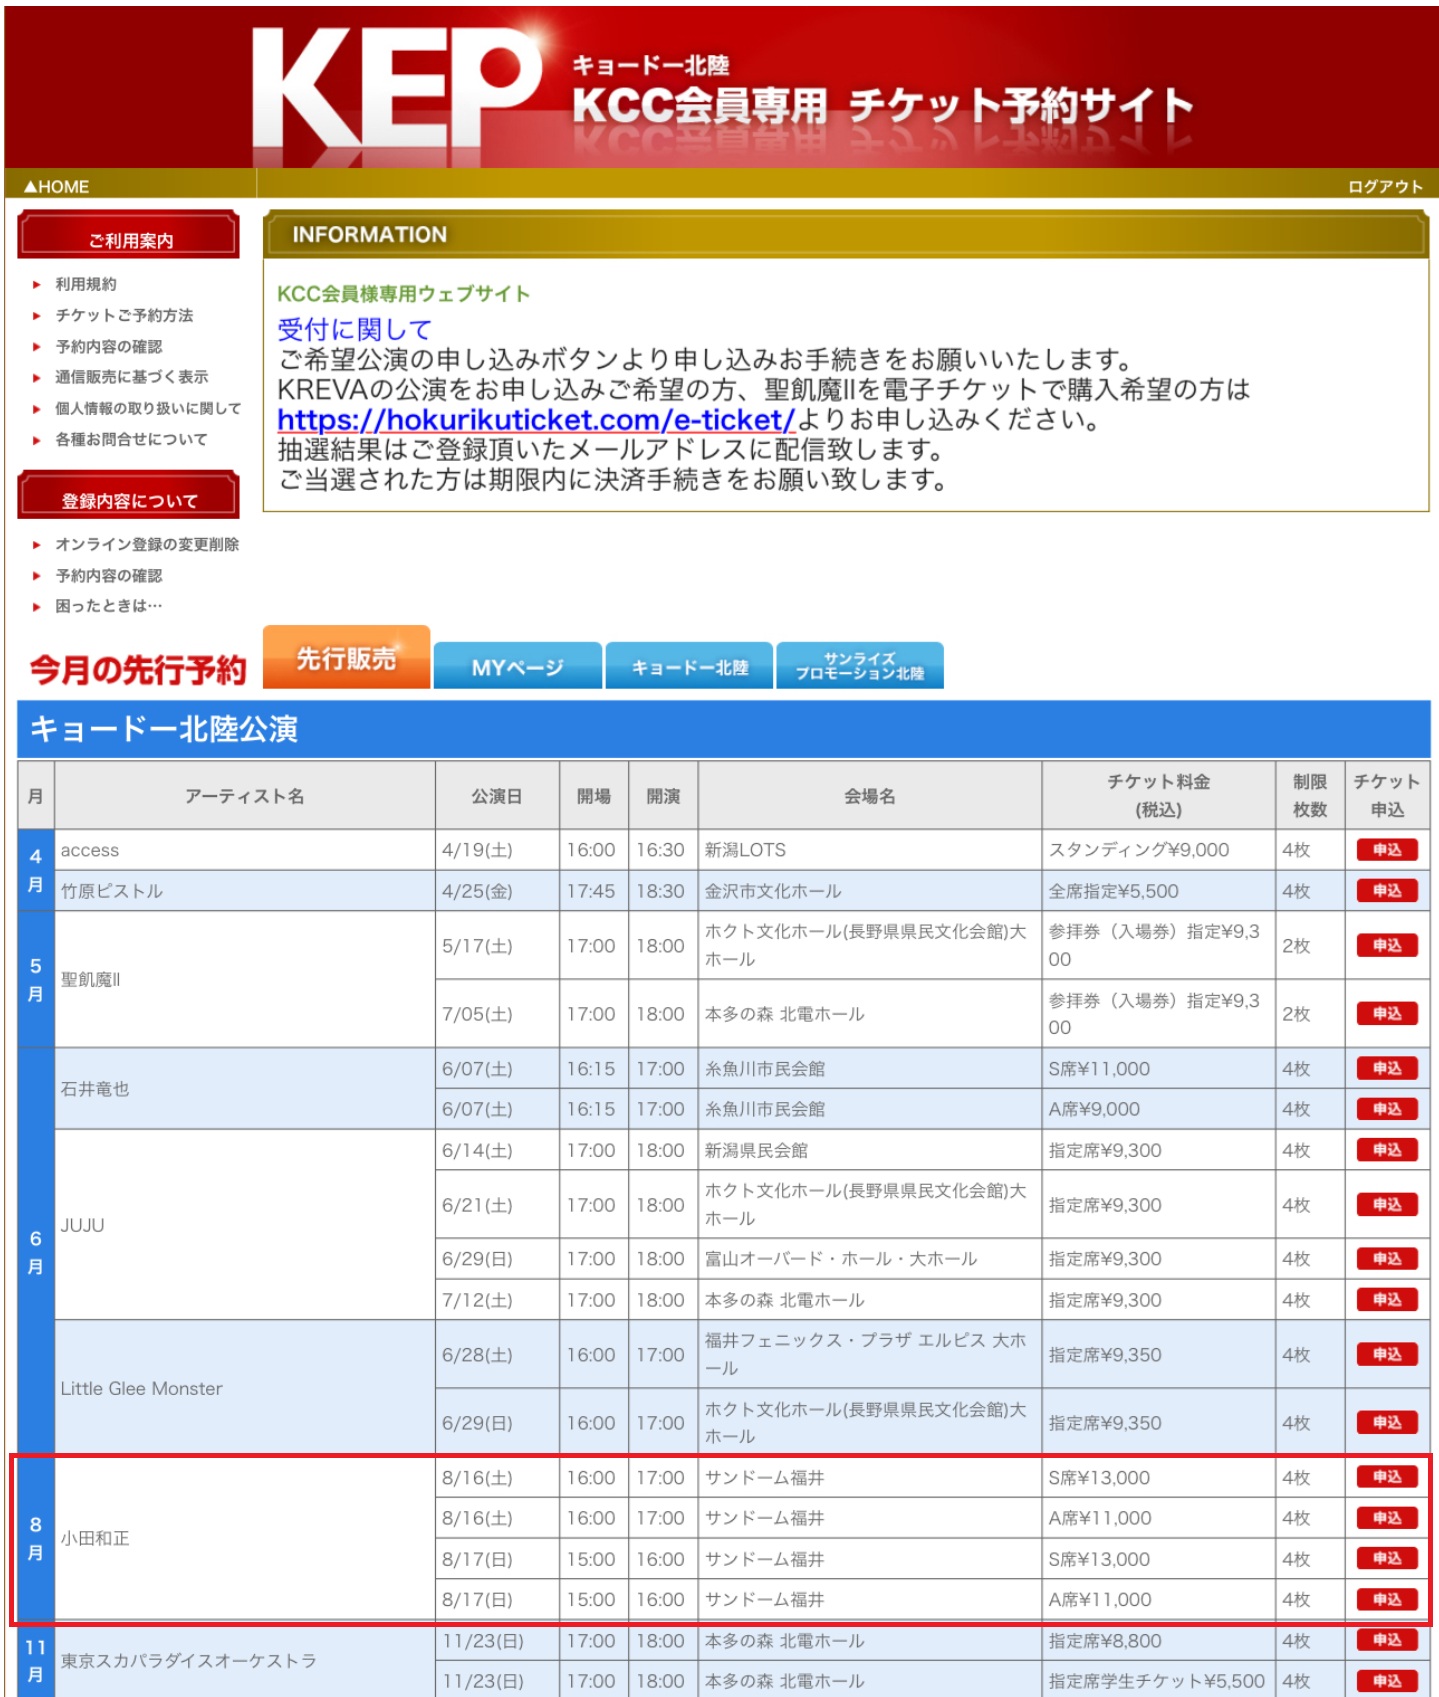This screenshot has width=1439, height=1697.
Task: Open 予約内容の確認 under ご利用案内
Action: pyautogui.click(x=108, y=346)
